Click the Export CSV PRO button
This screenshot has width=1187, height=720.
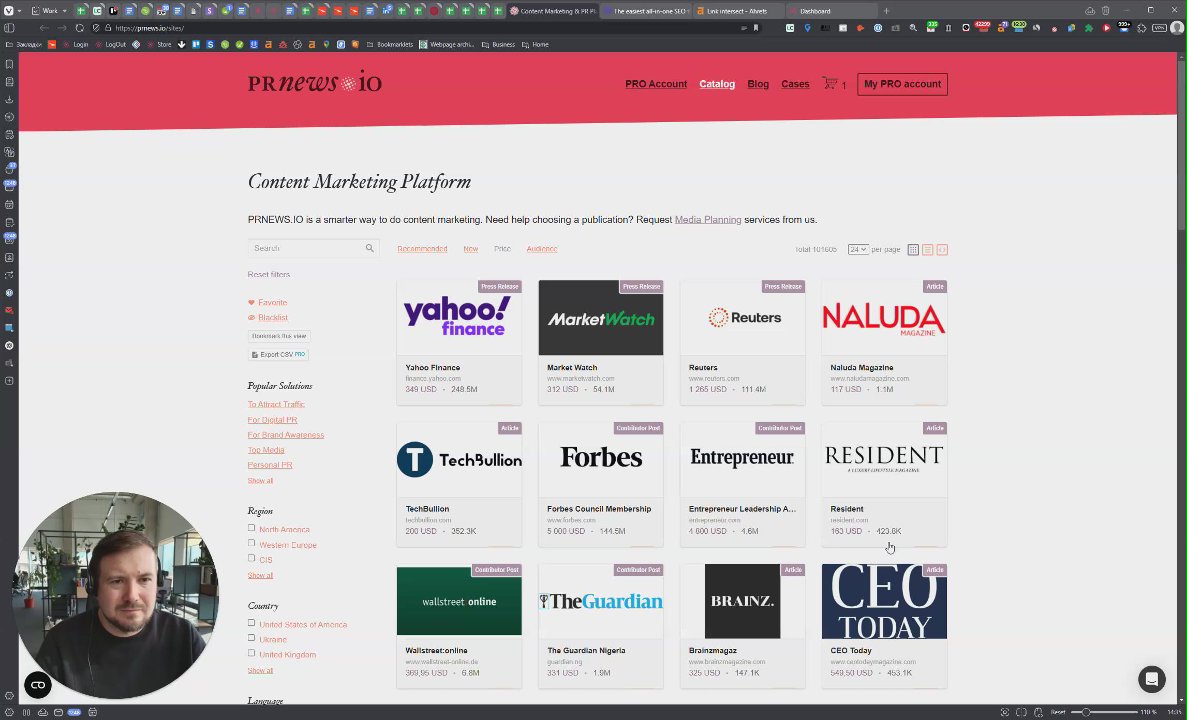tap(279, 354)
